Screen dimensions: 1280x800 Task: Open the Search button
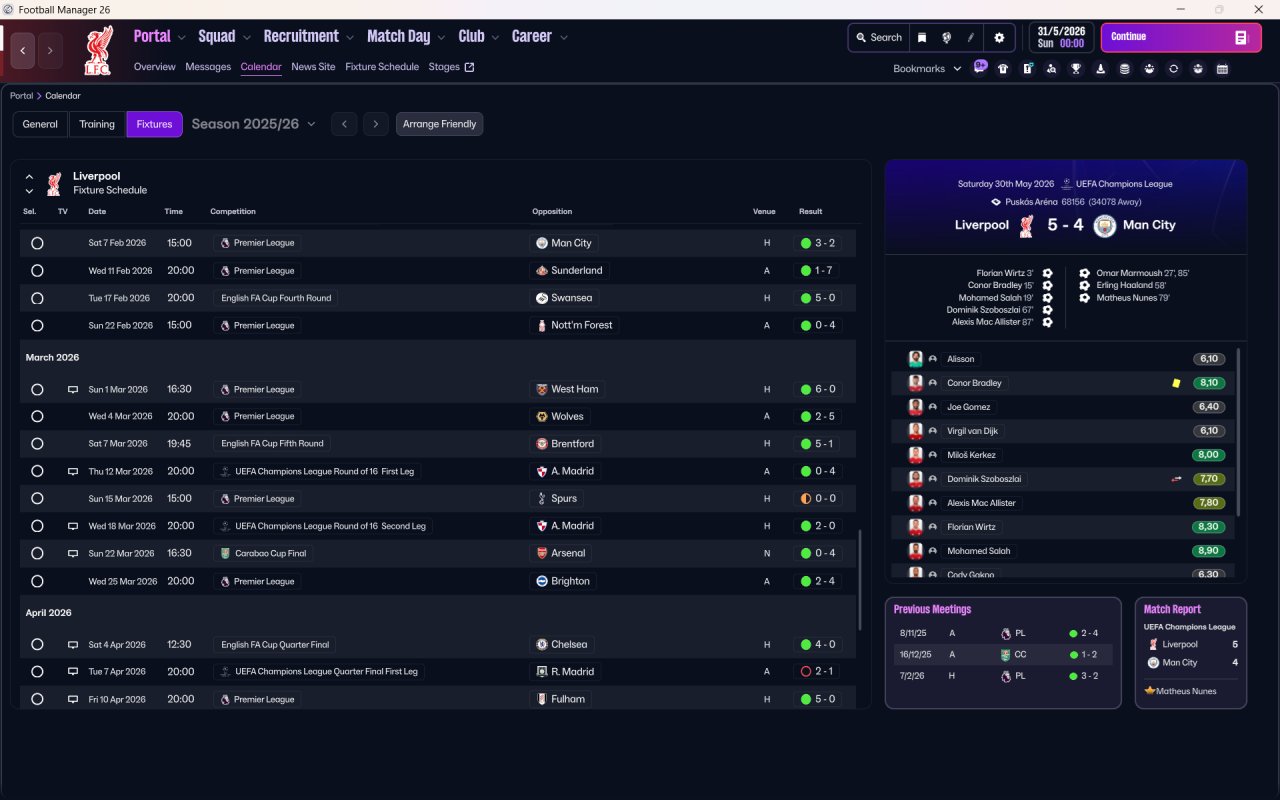[x=879, y=38]
